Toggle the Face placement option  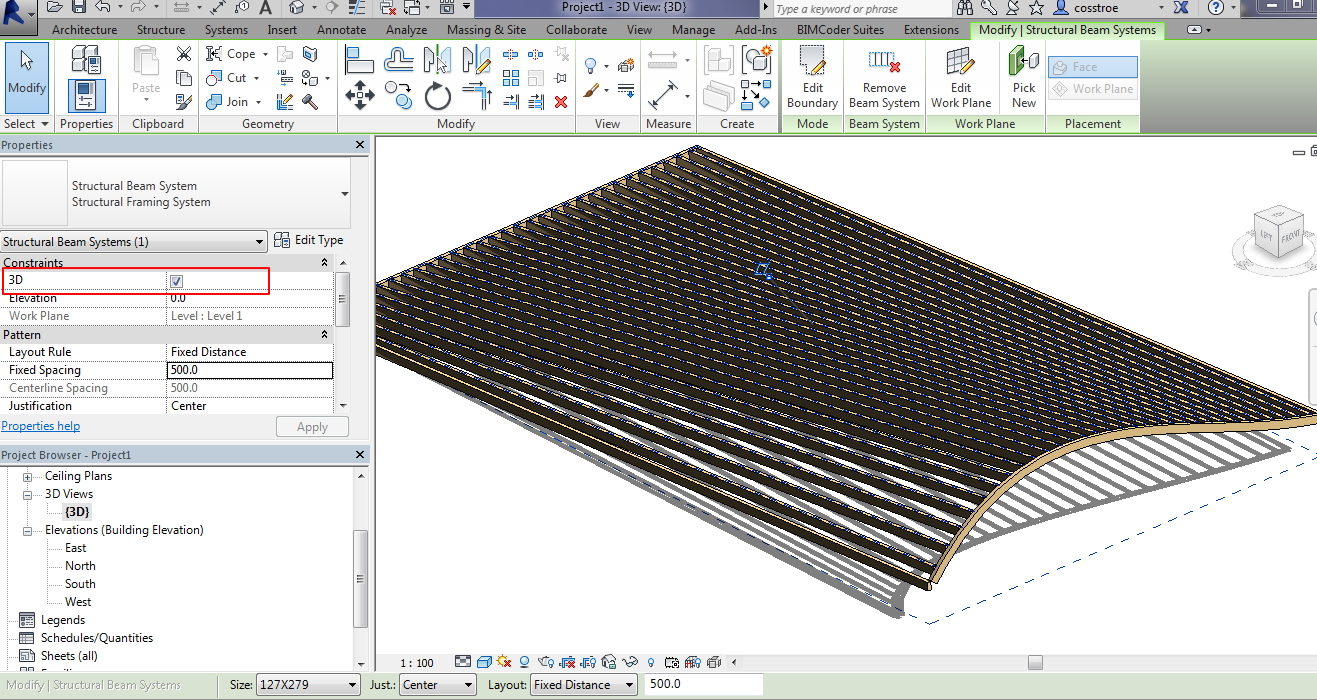[1092, 67]
